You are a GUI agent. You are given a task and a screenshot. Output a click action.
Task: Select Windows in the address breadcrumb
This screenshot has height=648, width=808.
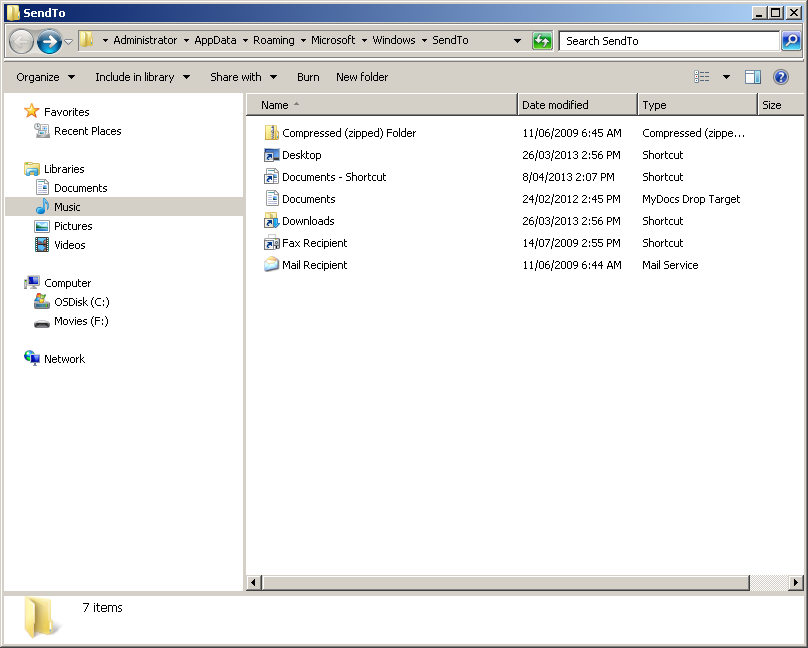[x=394, y=40]
